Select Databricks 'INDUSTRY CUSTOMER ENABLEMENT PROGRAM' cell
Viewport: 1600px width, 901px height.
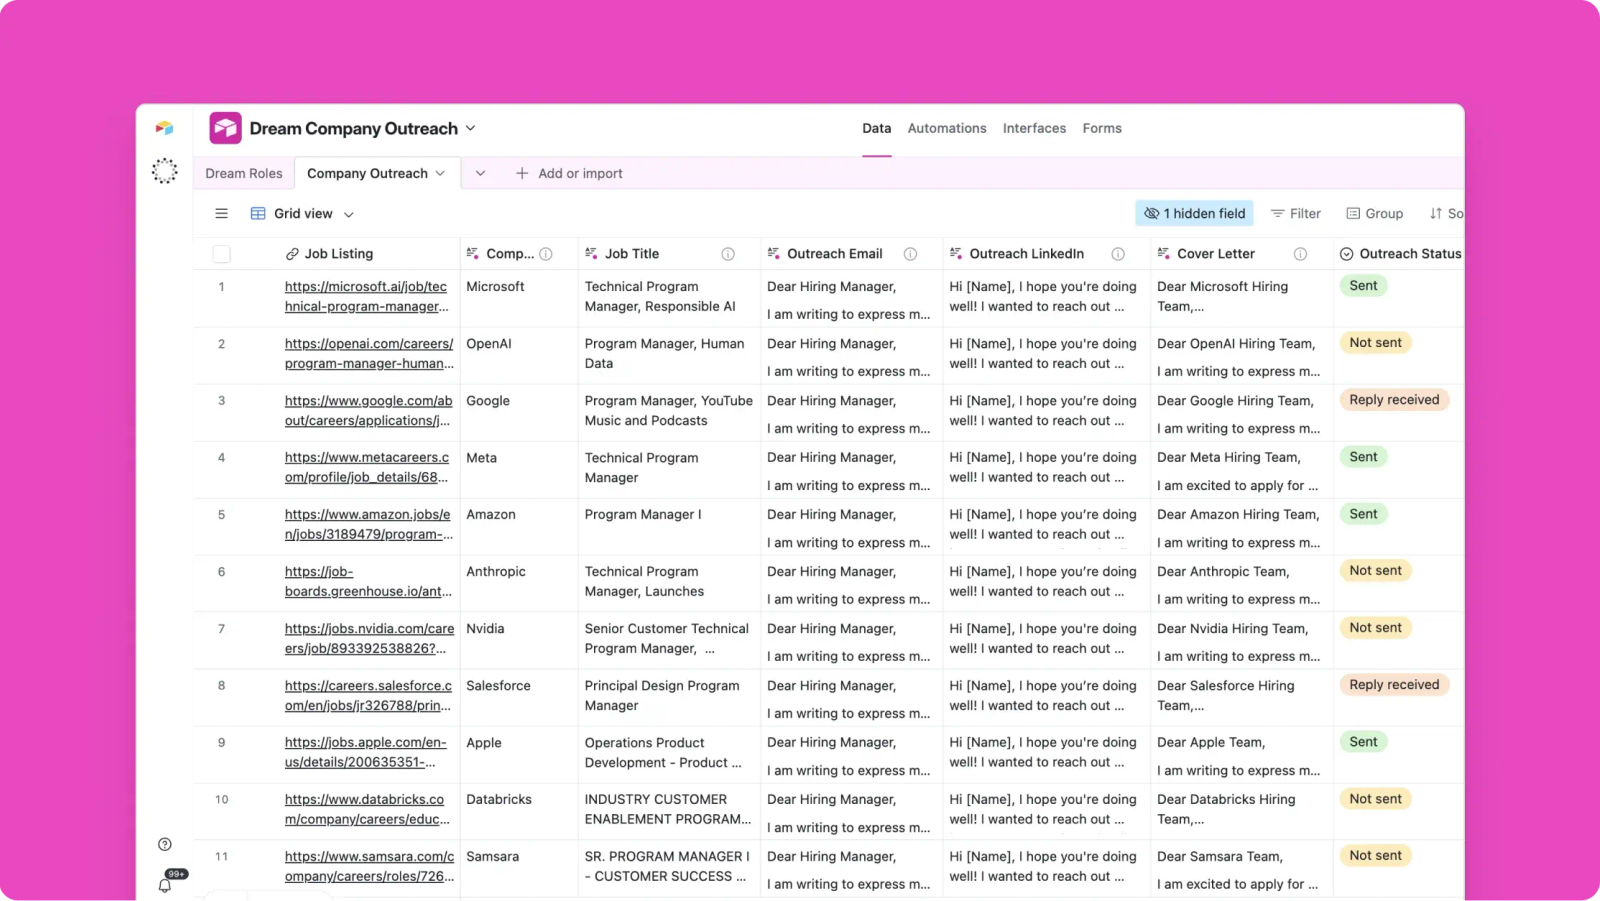tap(669, 811)
